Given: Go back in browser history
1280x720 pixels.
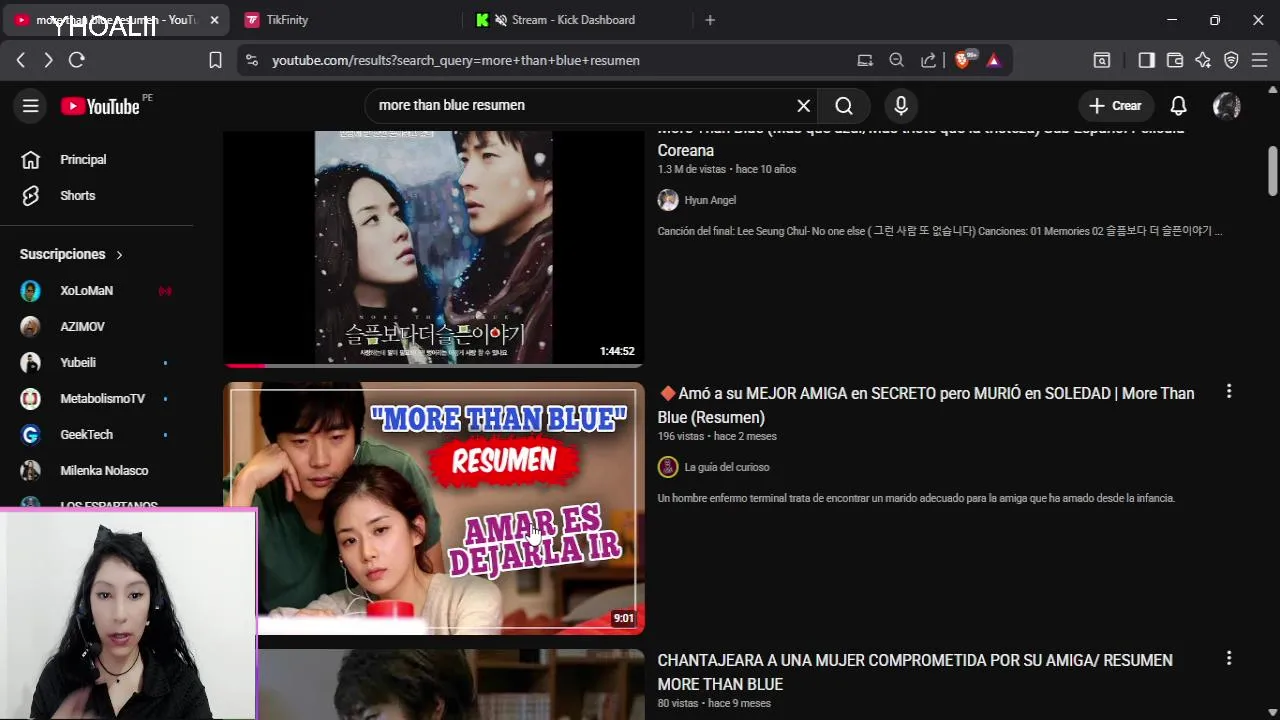Looking at the screenshot, I should (x=21, y=61).
